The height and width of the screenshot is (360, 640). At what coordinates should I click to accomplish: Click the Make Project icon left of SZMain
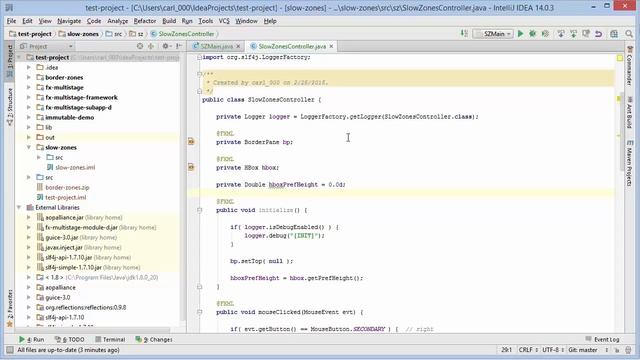[464, 34]
